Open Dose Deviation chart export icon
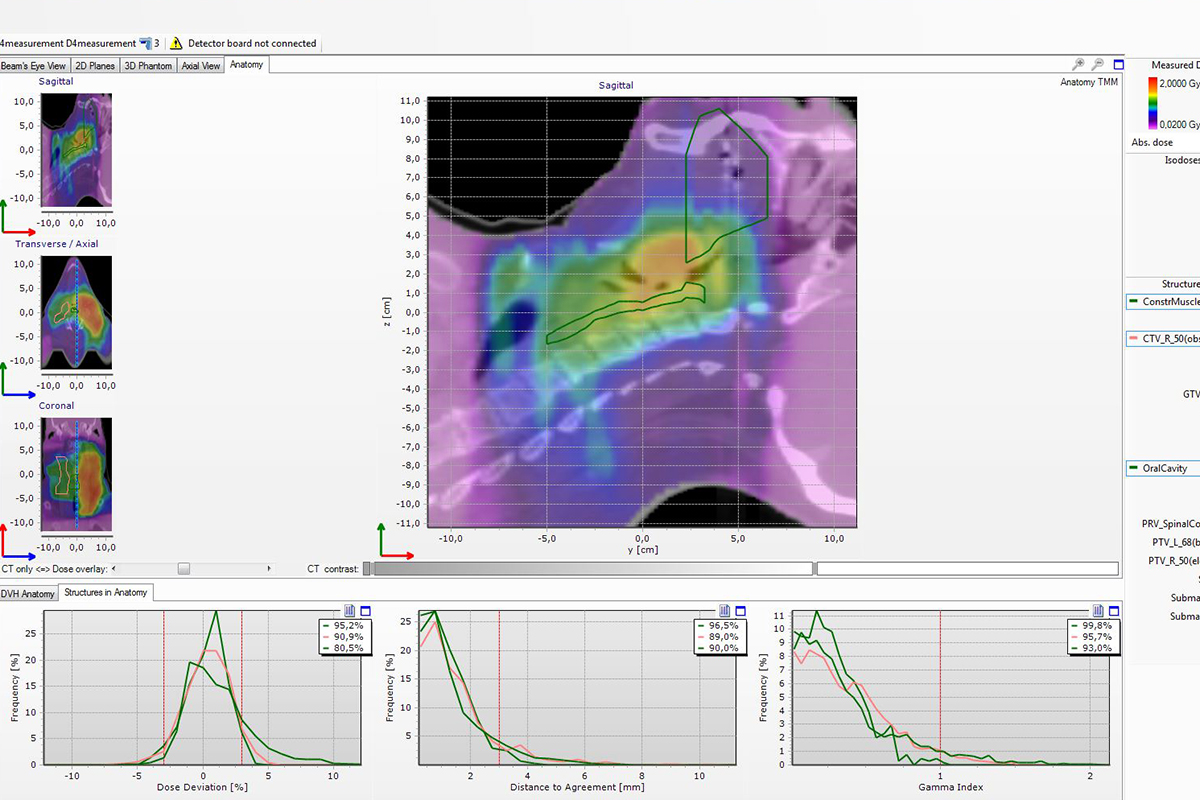This screenshot has height=800, width=1200. tap(350, 611)
